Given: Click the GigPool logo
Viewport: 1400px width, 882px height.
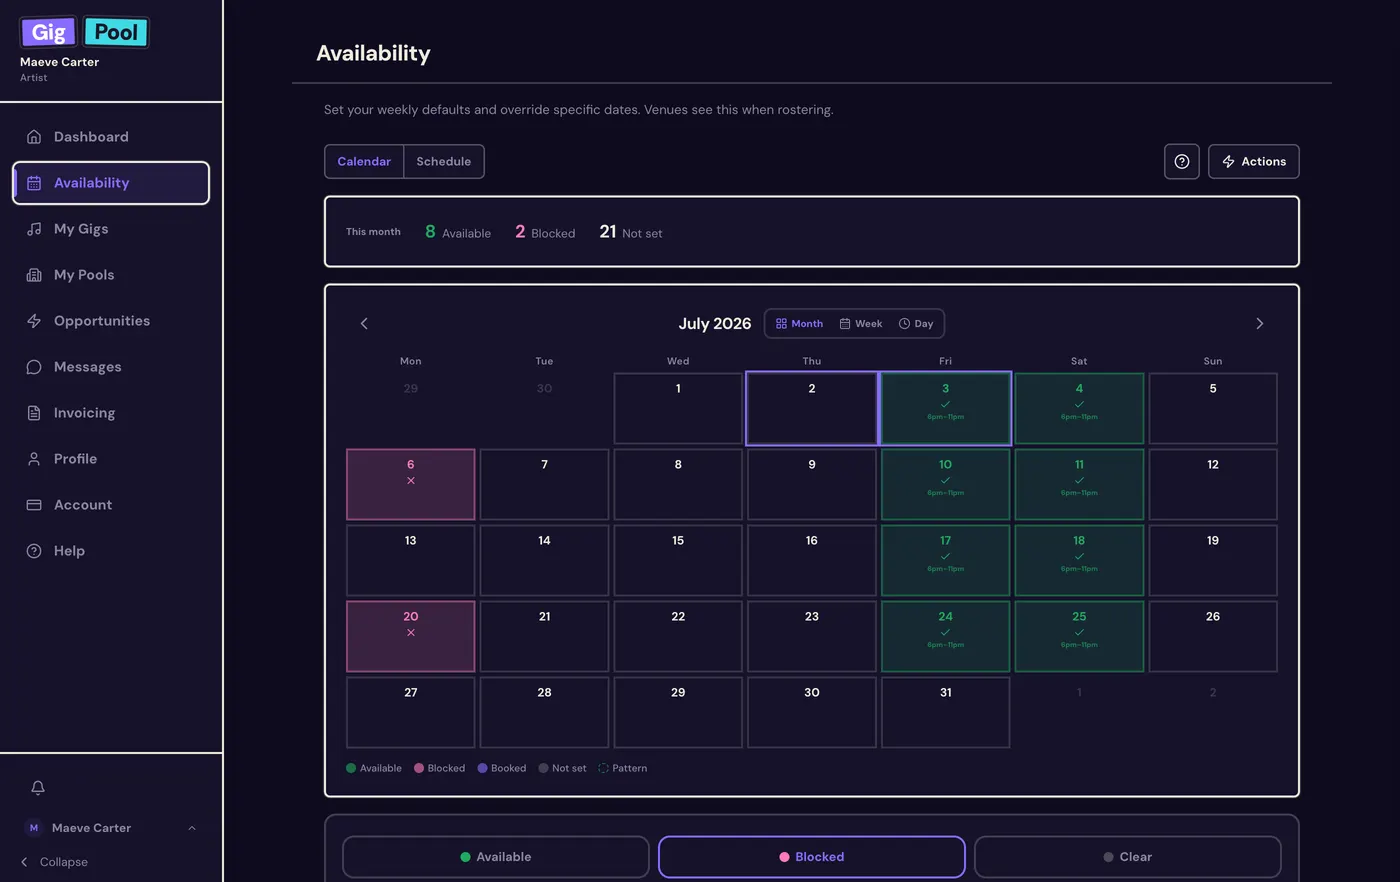Looking at the screenshot, I should pyautogui.click(x=85, y=32).
